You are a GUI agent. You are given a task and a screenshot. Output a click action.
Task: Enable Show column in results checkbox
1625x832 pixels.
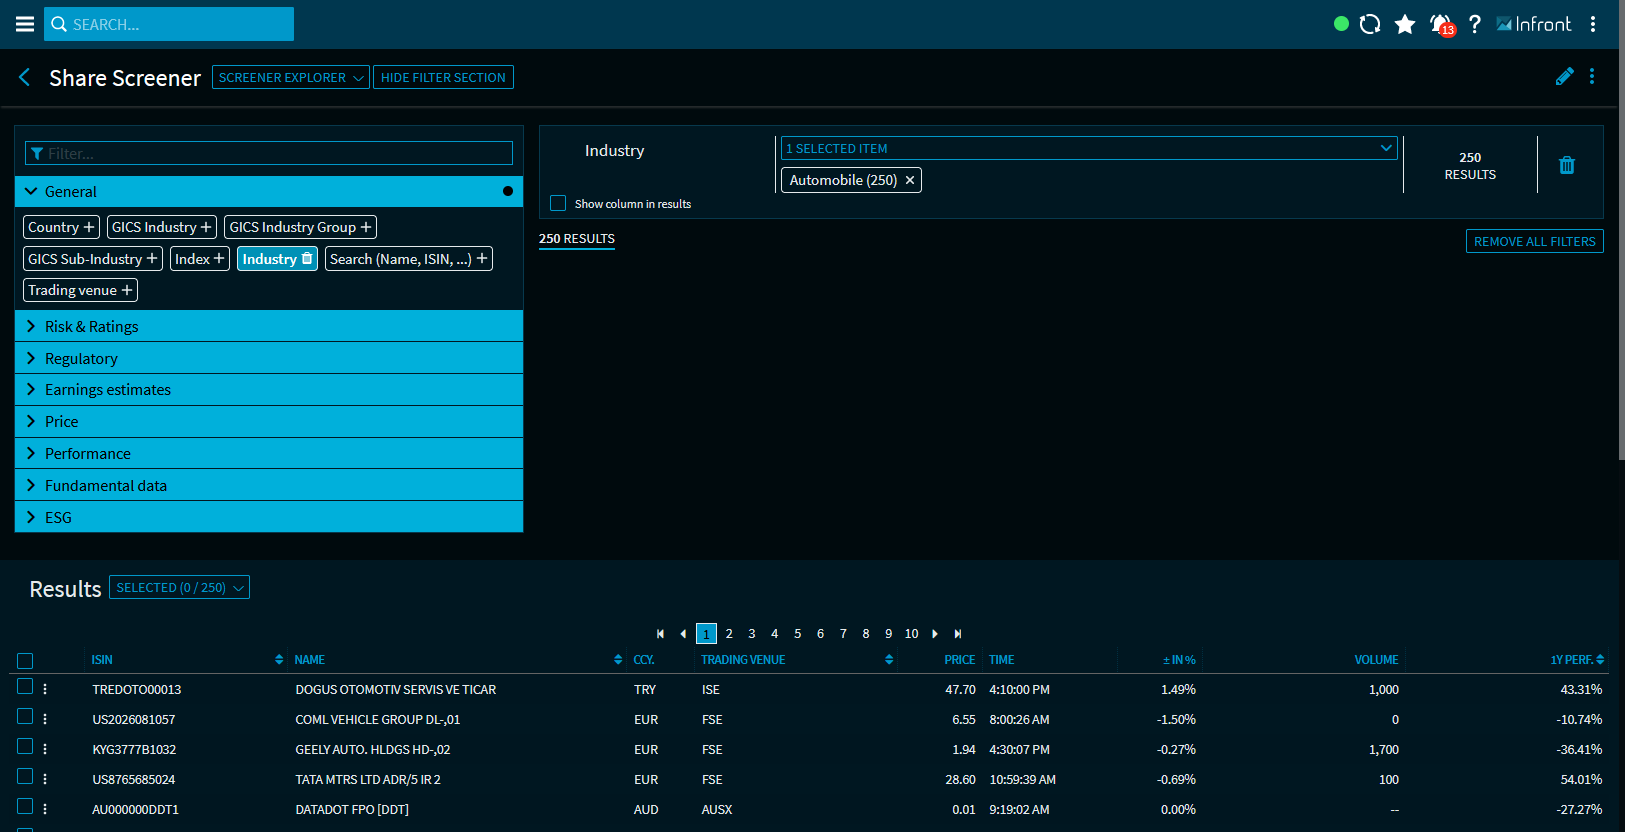pyautogui.click(x=558, y=203)
